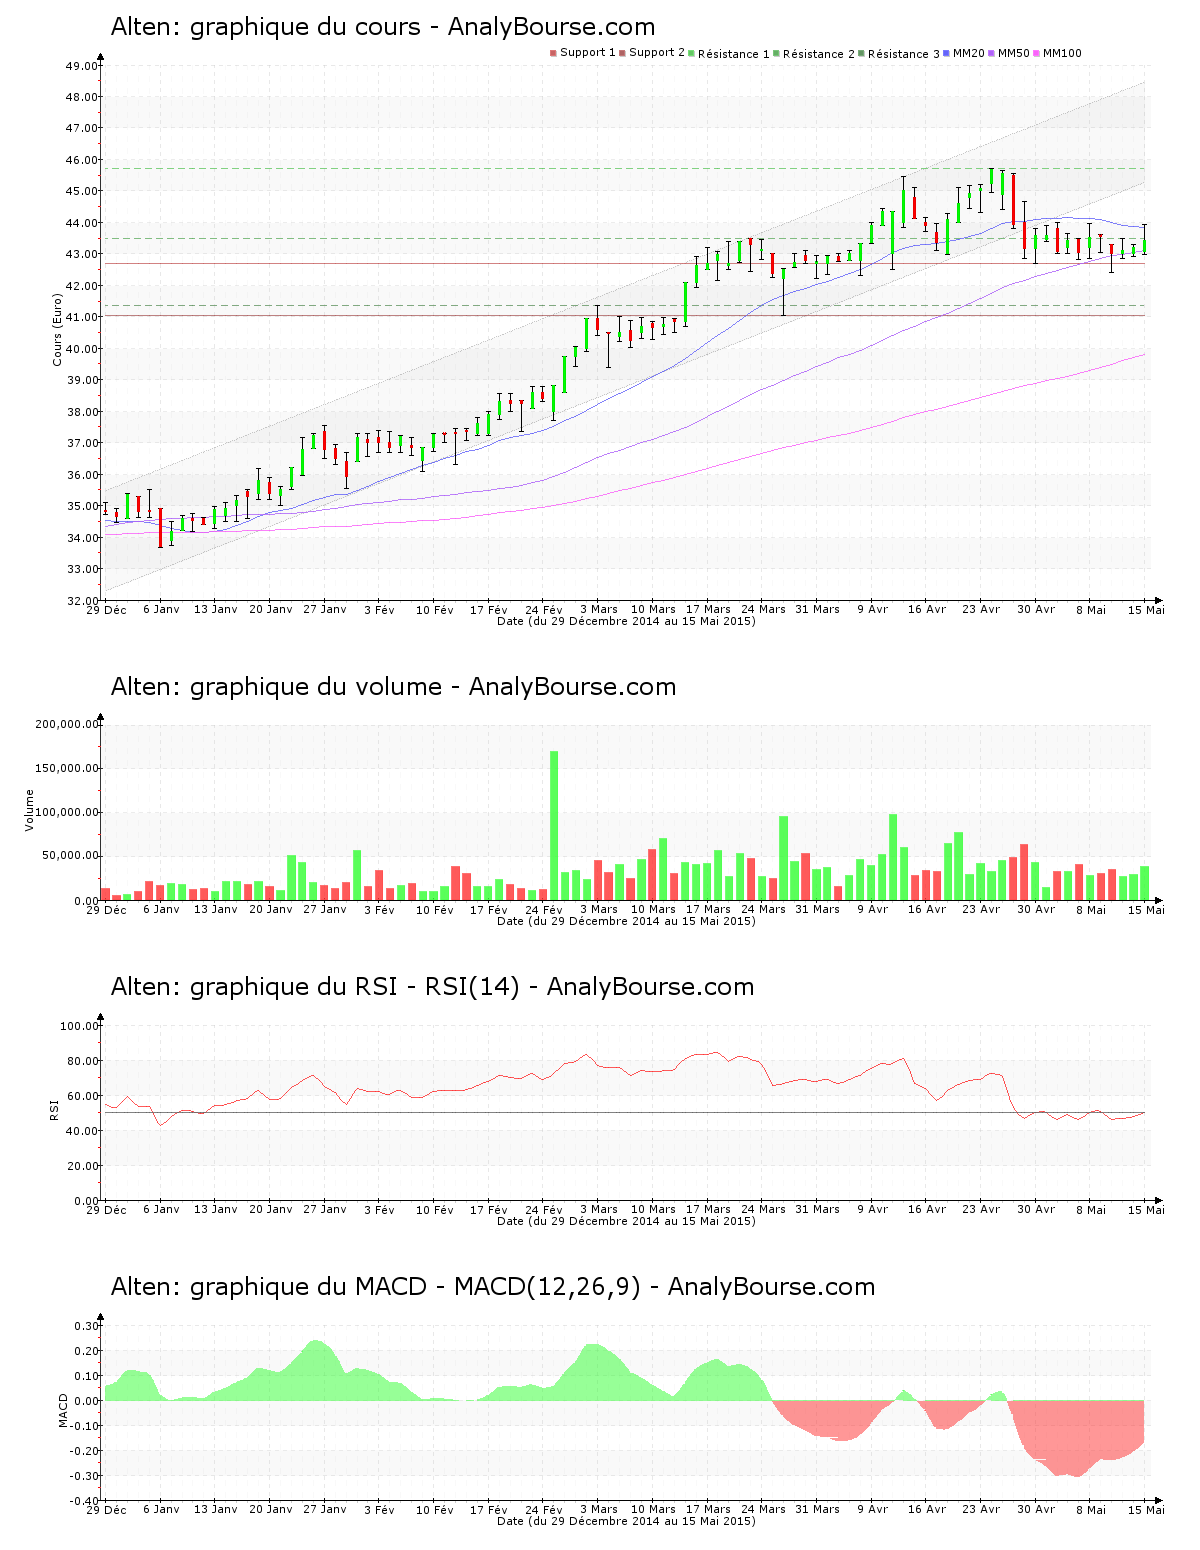Click the 50,000.00 volume axis value
This screenshot has height=1550, width=1200.
click(x=69, y=856)
